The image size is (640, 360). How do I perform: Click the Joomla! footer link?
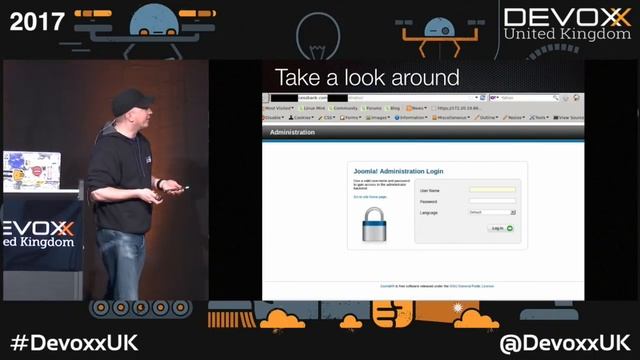click(387, 287)
